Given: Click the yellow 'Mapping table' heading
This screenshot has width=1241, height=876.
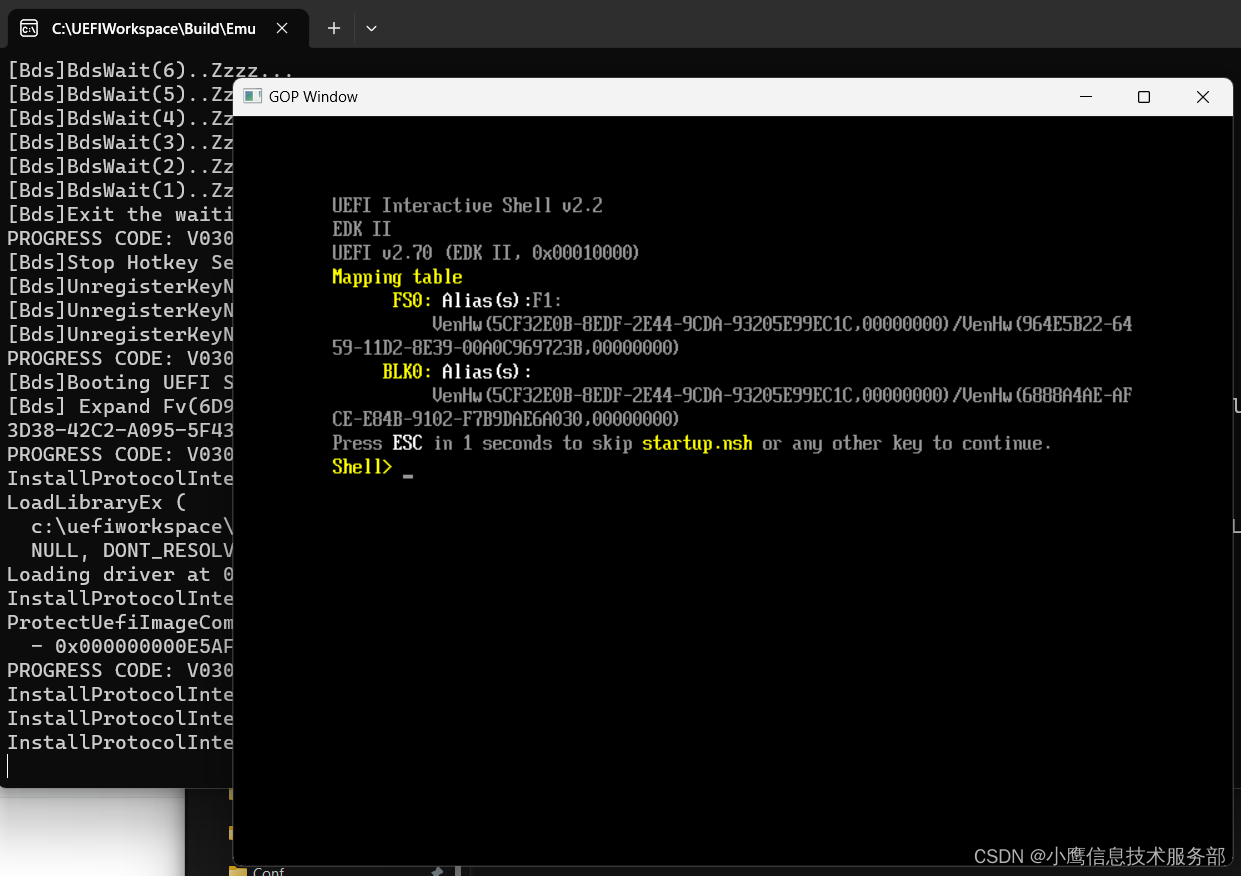Looking at the screenshot, I should point(397,277).
